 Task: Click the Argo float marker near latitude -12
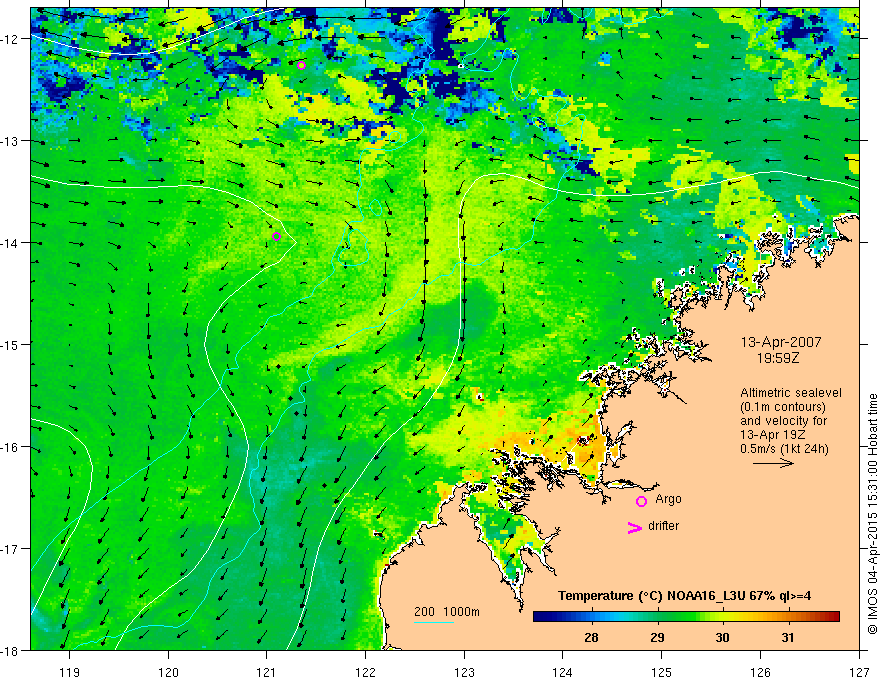301,66
